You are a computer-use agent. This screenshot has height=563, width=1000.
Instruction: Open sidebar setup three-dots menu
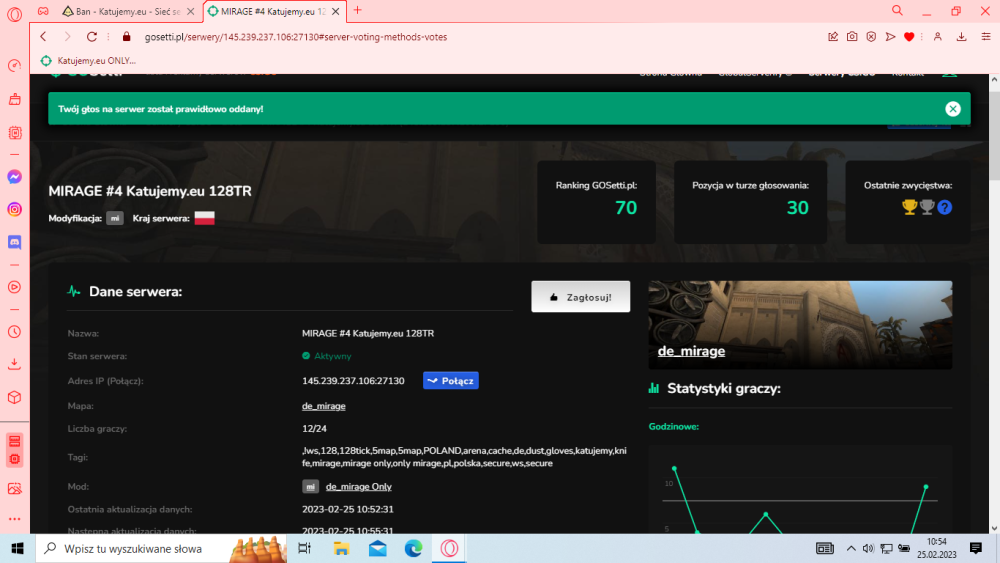point(14,519)
